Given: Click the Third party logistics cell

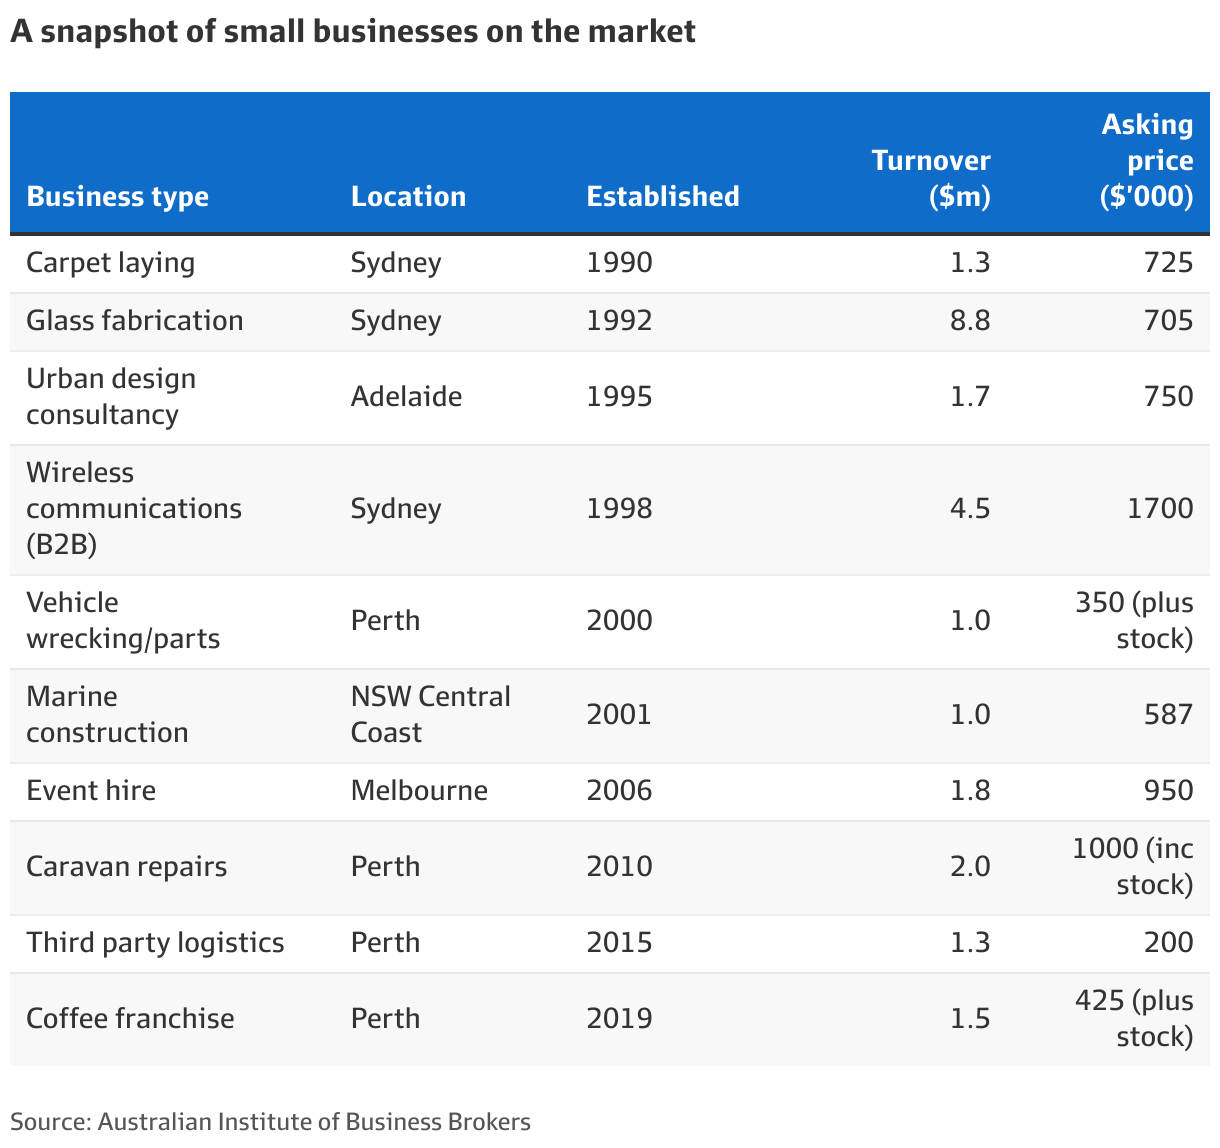Looking at the screenshot, I should [x=155, y=943].
